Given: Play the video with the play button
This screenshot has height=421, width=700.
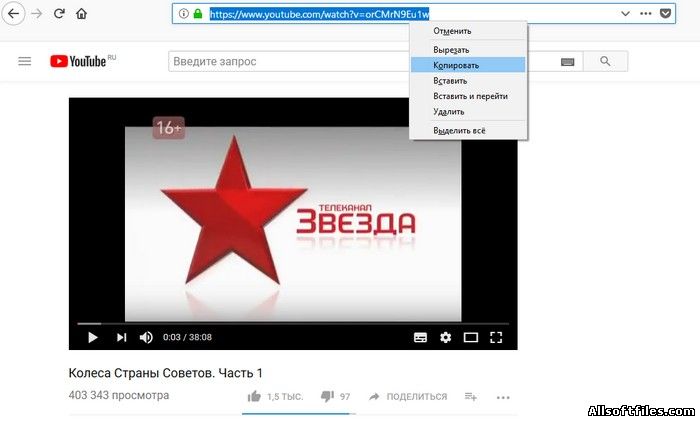Looking at the screenshot, I should 92,337.
